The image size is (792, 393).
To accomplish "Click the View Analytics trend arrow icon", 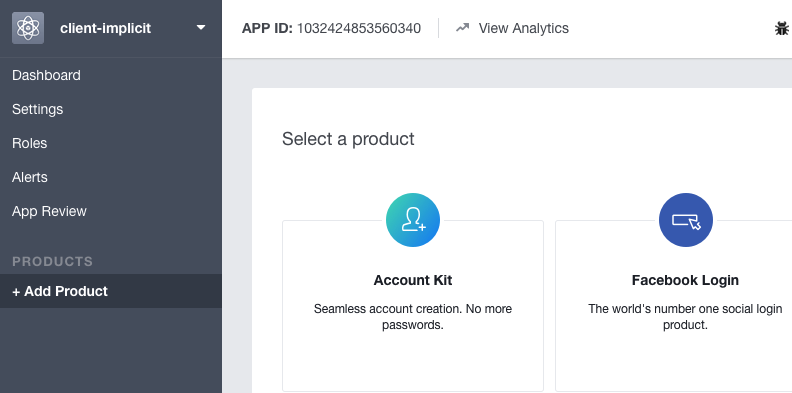I will (x=462, y=28).
